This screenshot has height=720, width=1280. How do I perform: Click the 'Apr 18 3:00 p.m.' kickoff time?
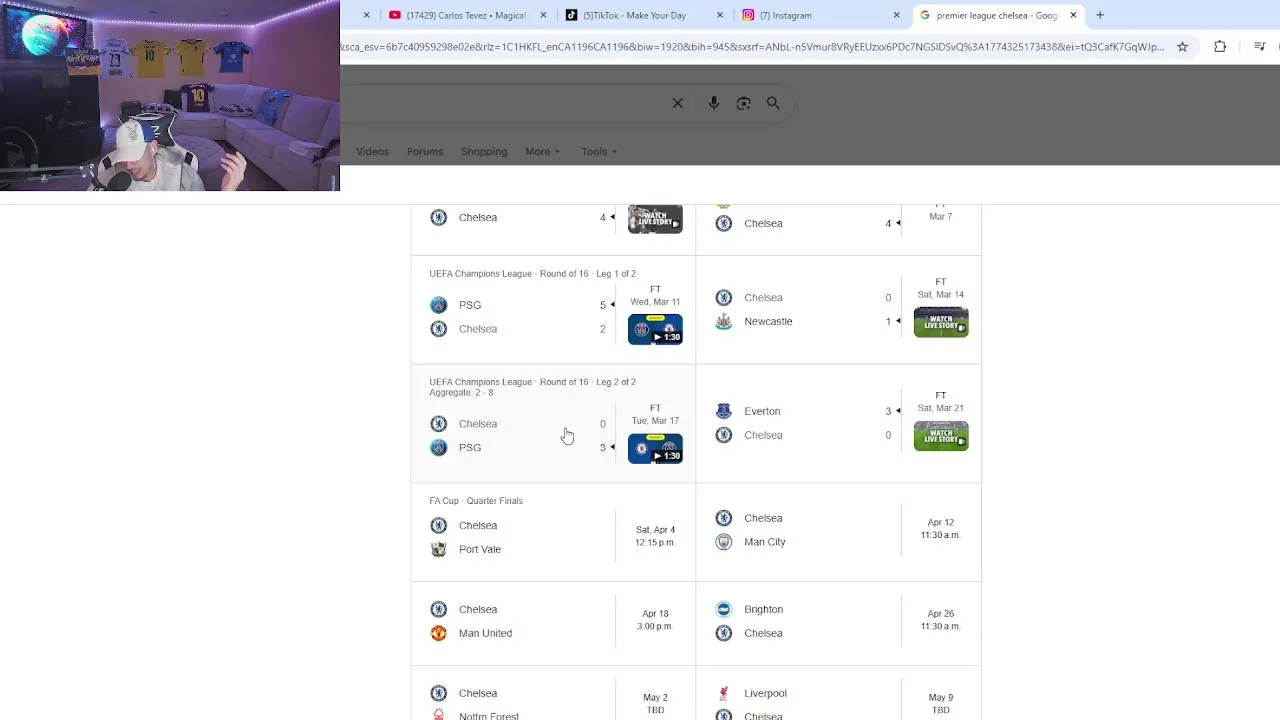tap(655, 620)
